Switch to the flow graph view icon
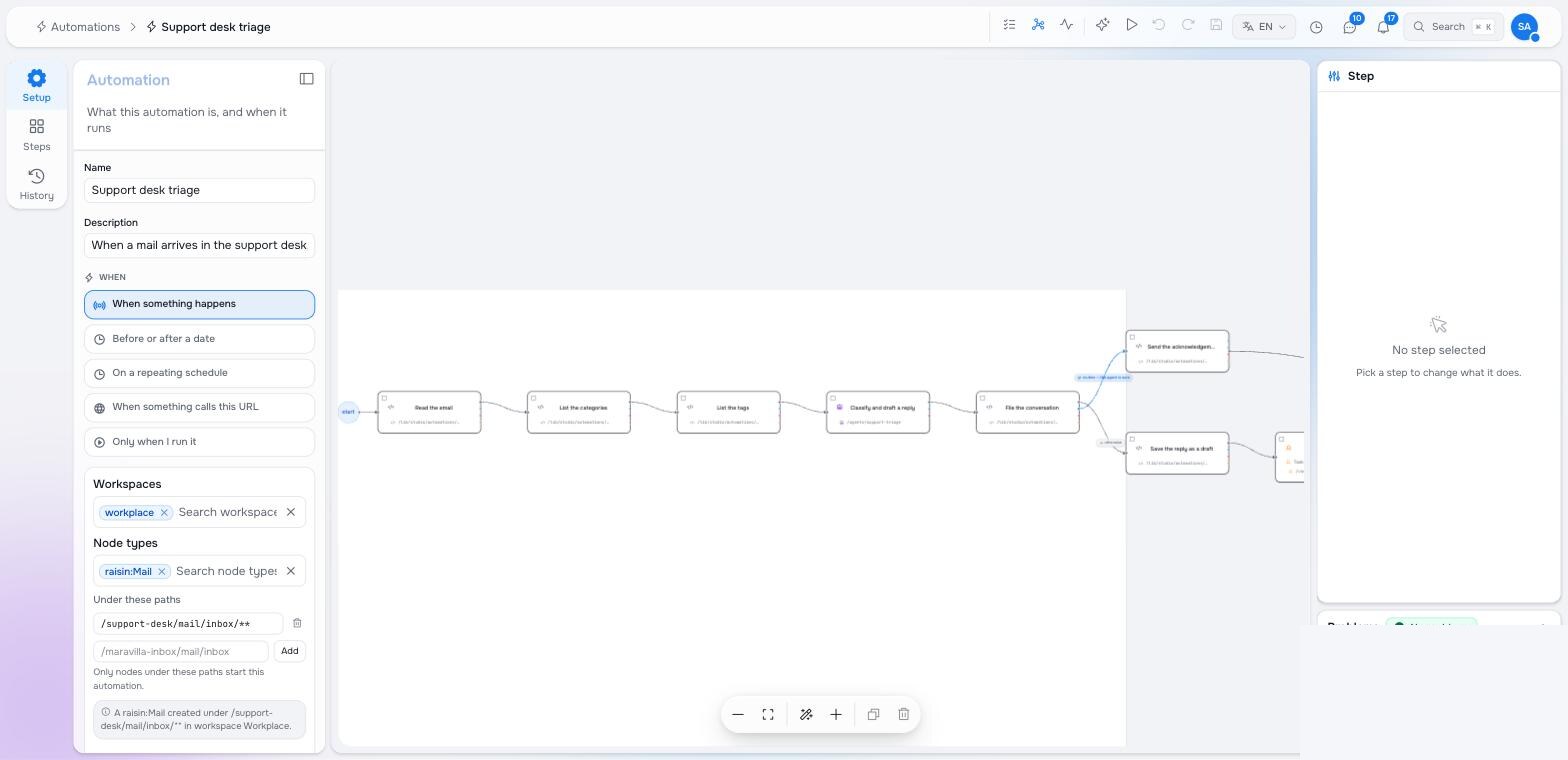This screenshot has width=1568, height=760. pyautogui.click(x=1038, y=25)
